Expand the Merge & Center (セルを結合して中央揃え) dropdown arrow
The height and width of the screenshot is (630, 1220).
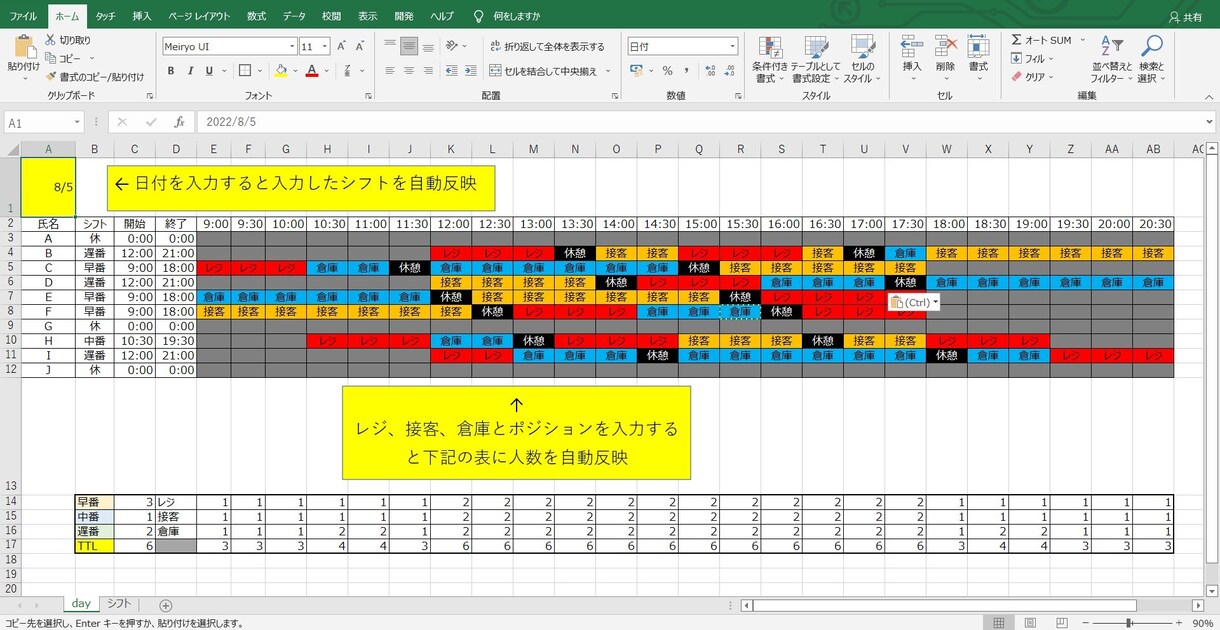click(x=606, y=71)
